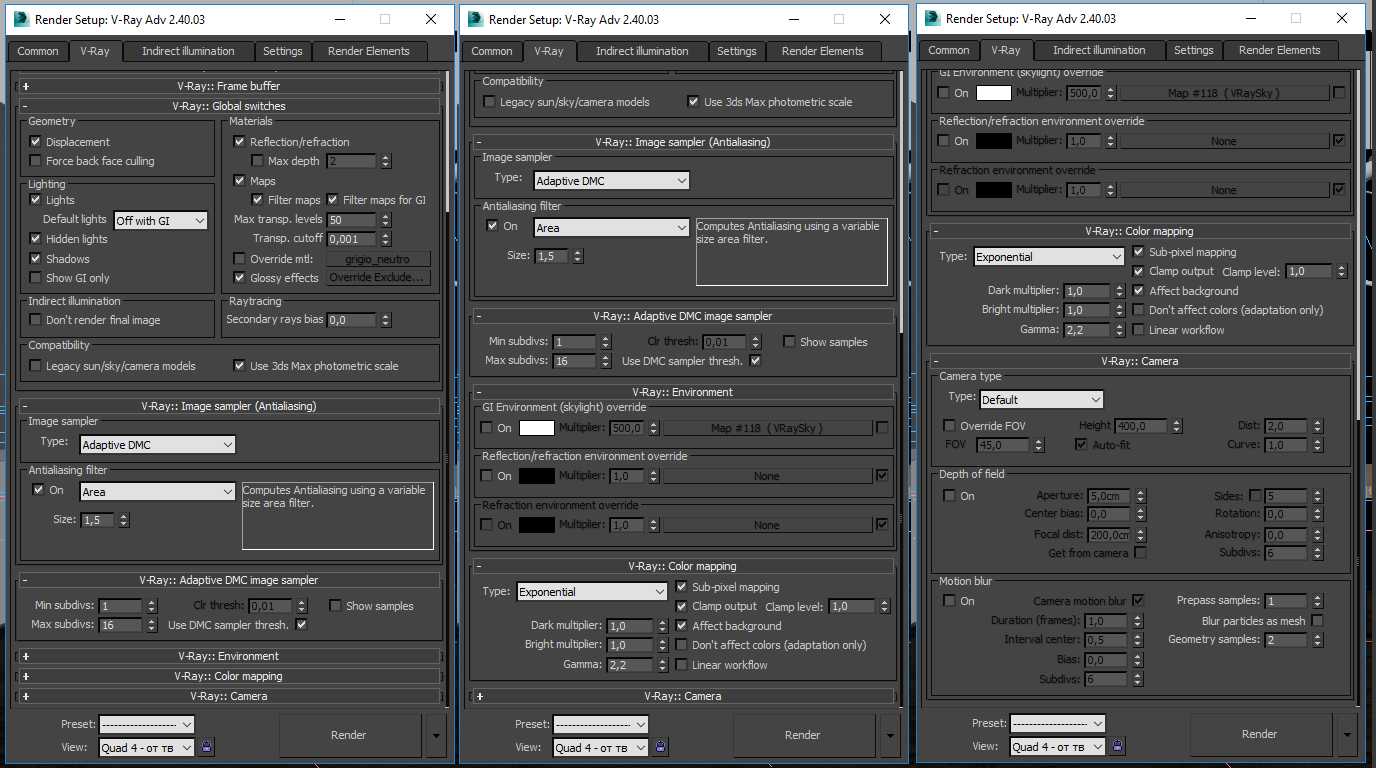The height and width of the screenshot is (768, 1376).
Task: Toggle Glossy effects checkbox in left window
Action: (240, 278)
